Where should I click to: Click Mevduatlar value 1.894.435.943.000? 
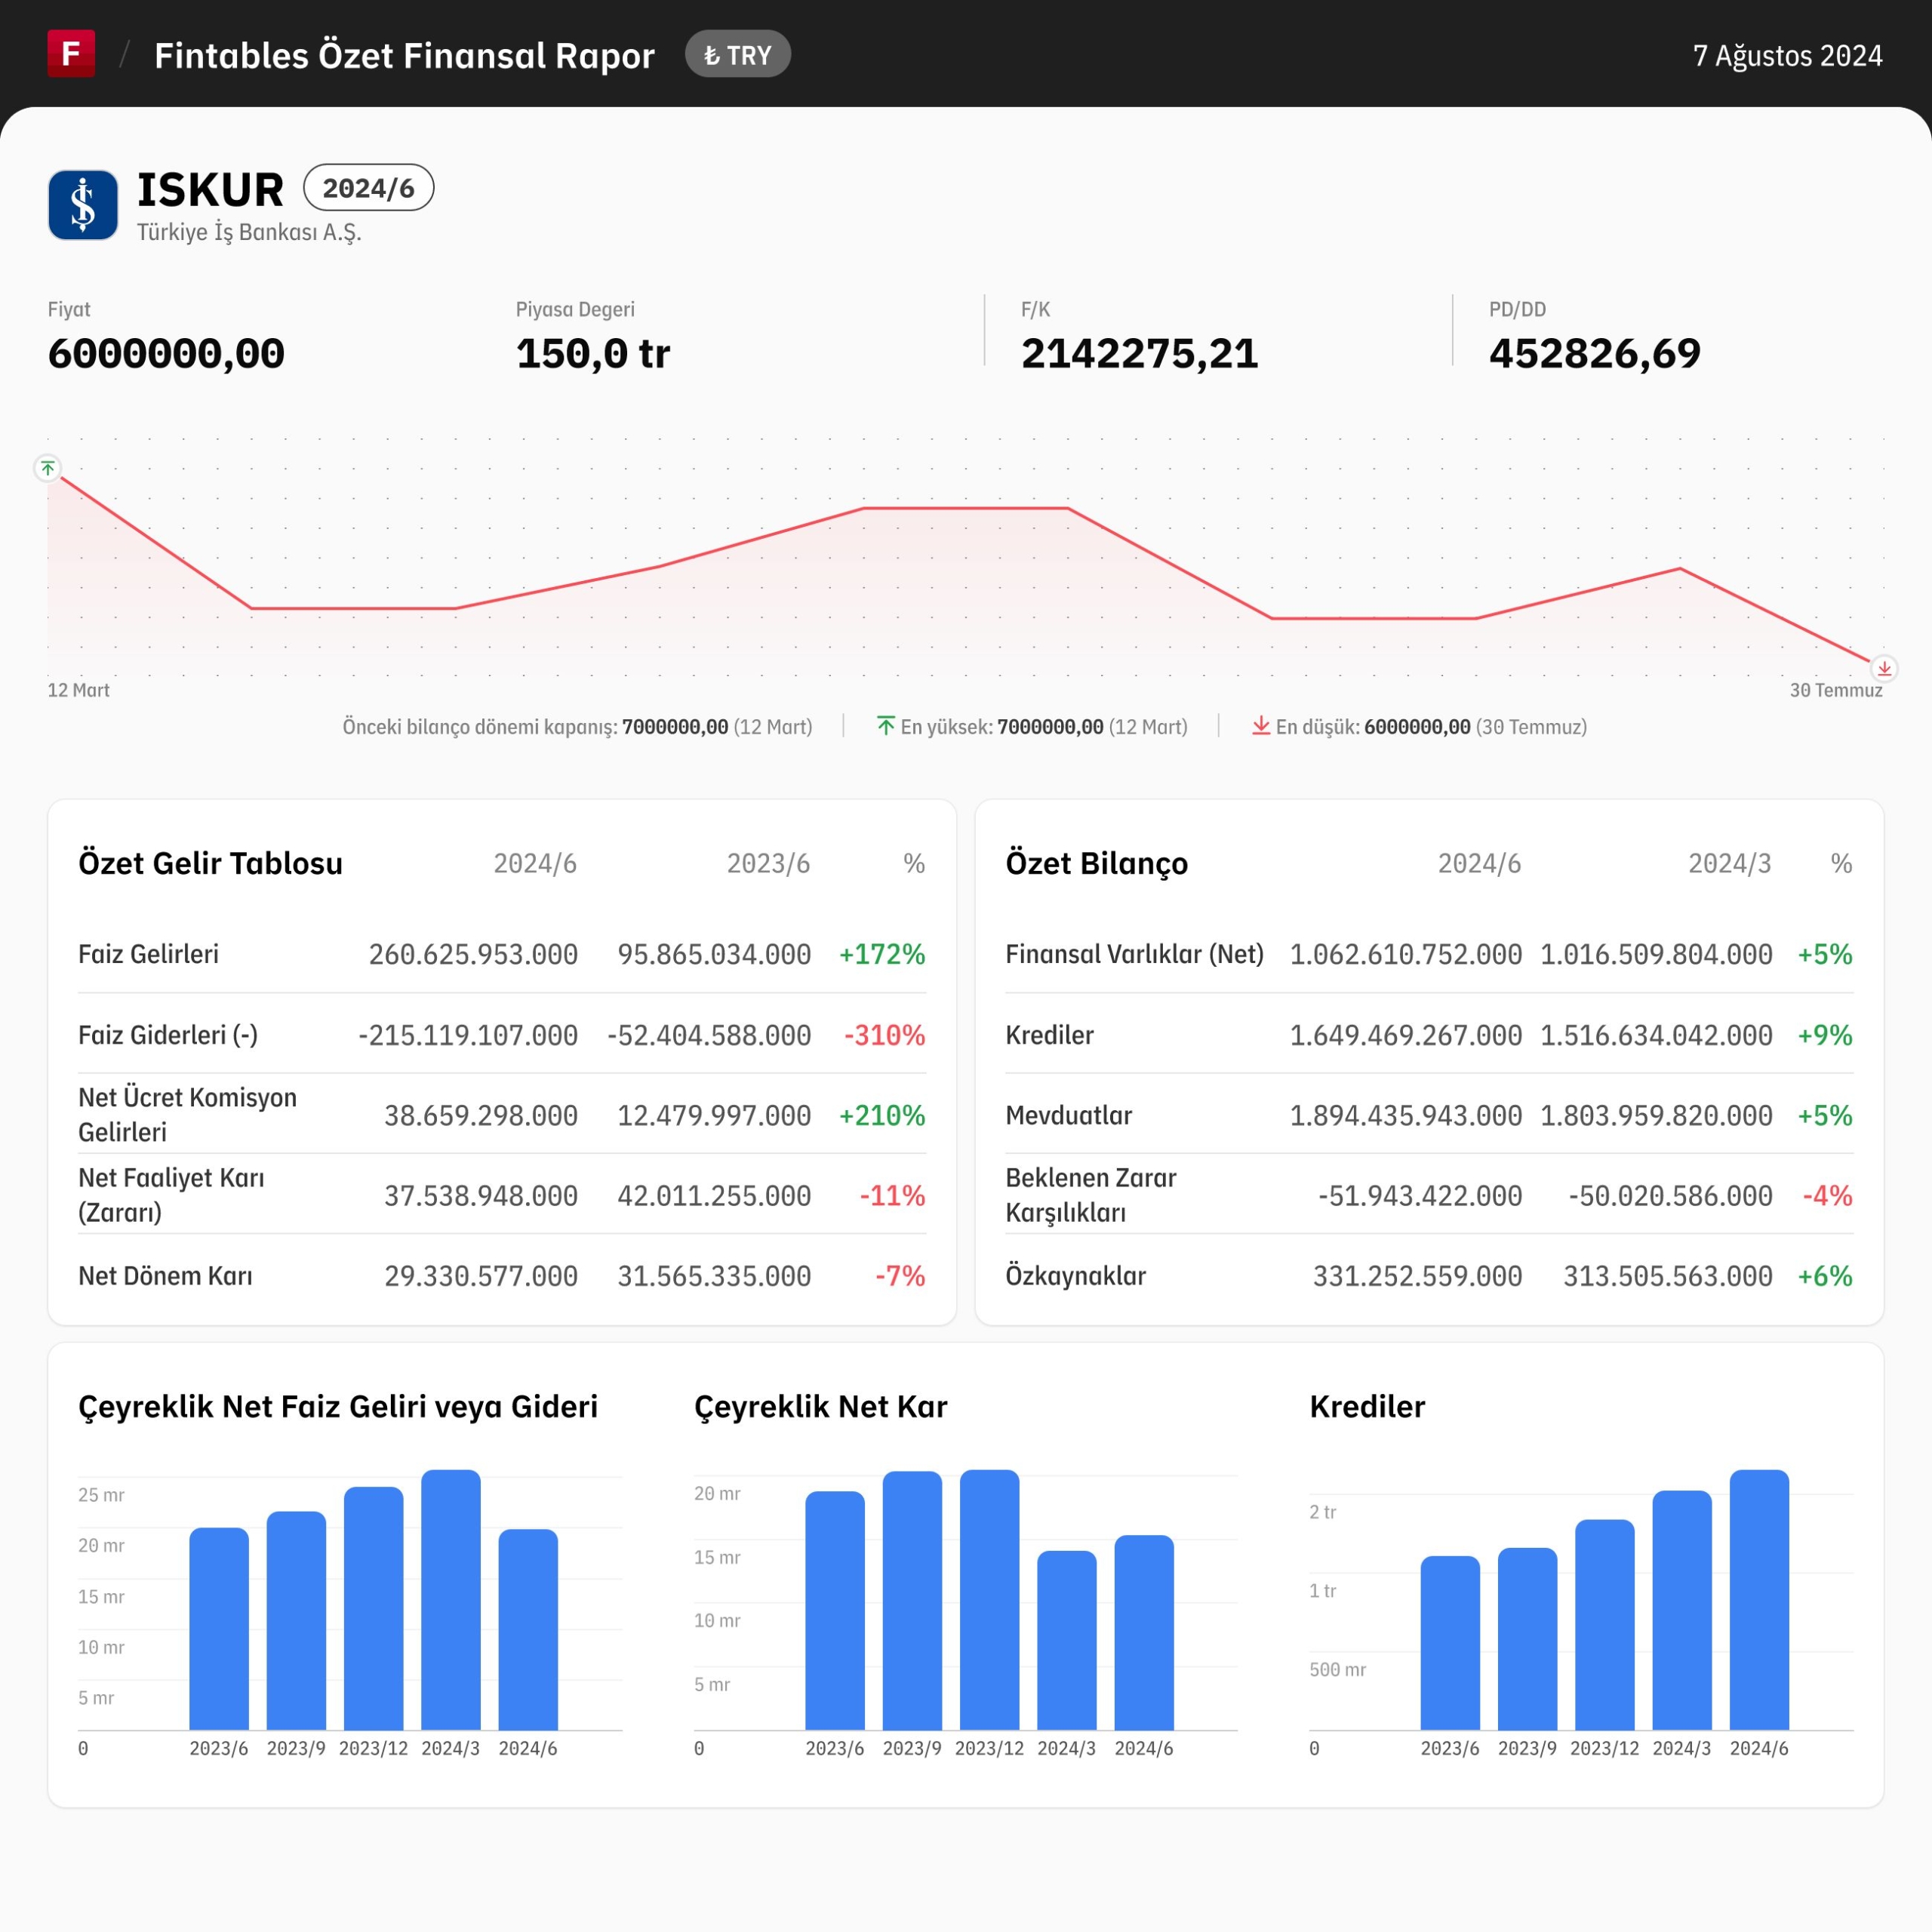click(x=1405, y=1115)
